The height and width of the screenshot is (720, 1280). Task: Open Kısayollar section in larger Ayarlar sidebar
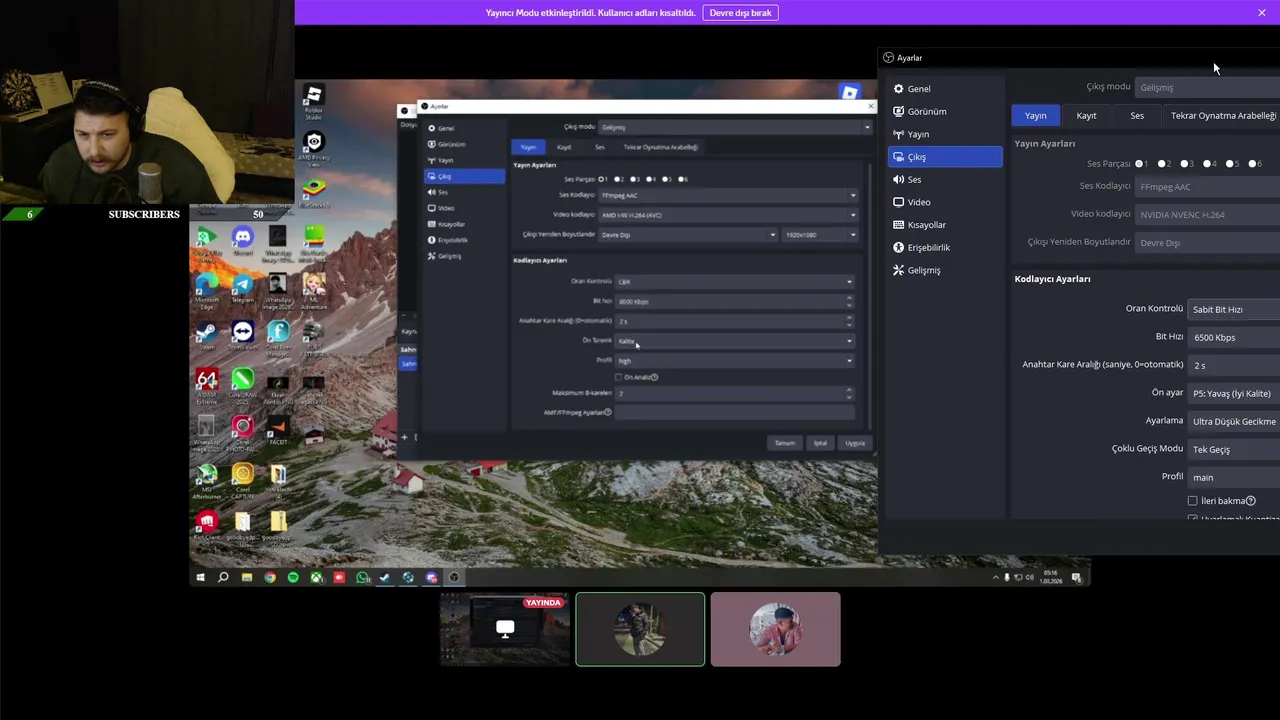[x=945, y=225]
